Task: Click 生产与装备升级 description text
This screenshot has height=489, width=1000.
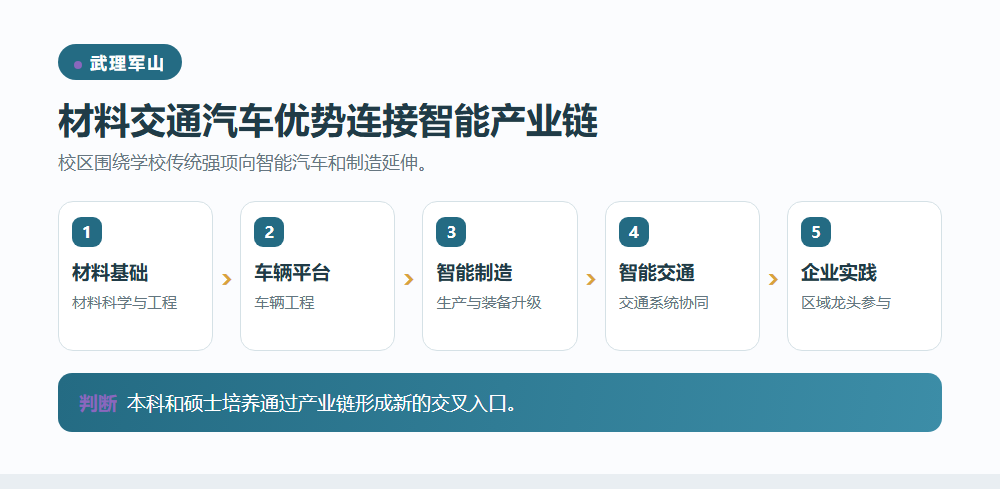Action: click(x=489, y=302)
